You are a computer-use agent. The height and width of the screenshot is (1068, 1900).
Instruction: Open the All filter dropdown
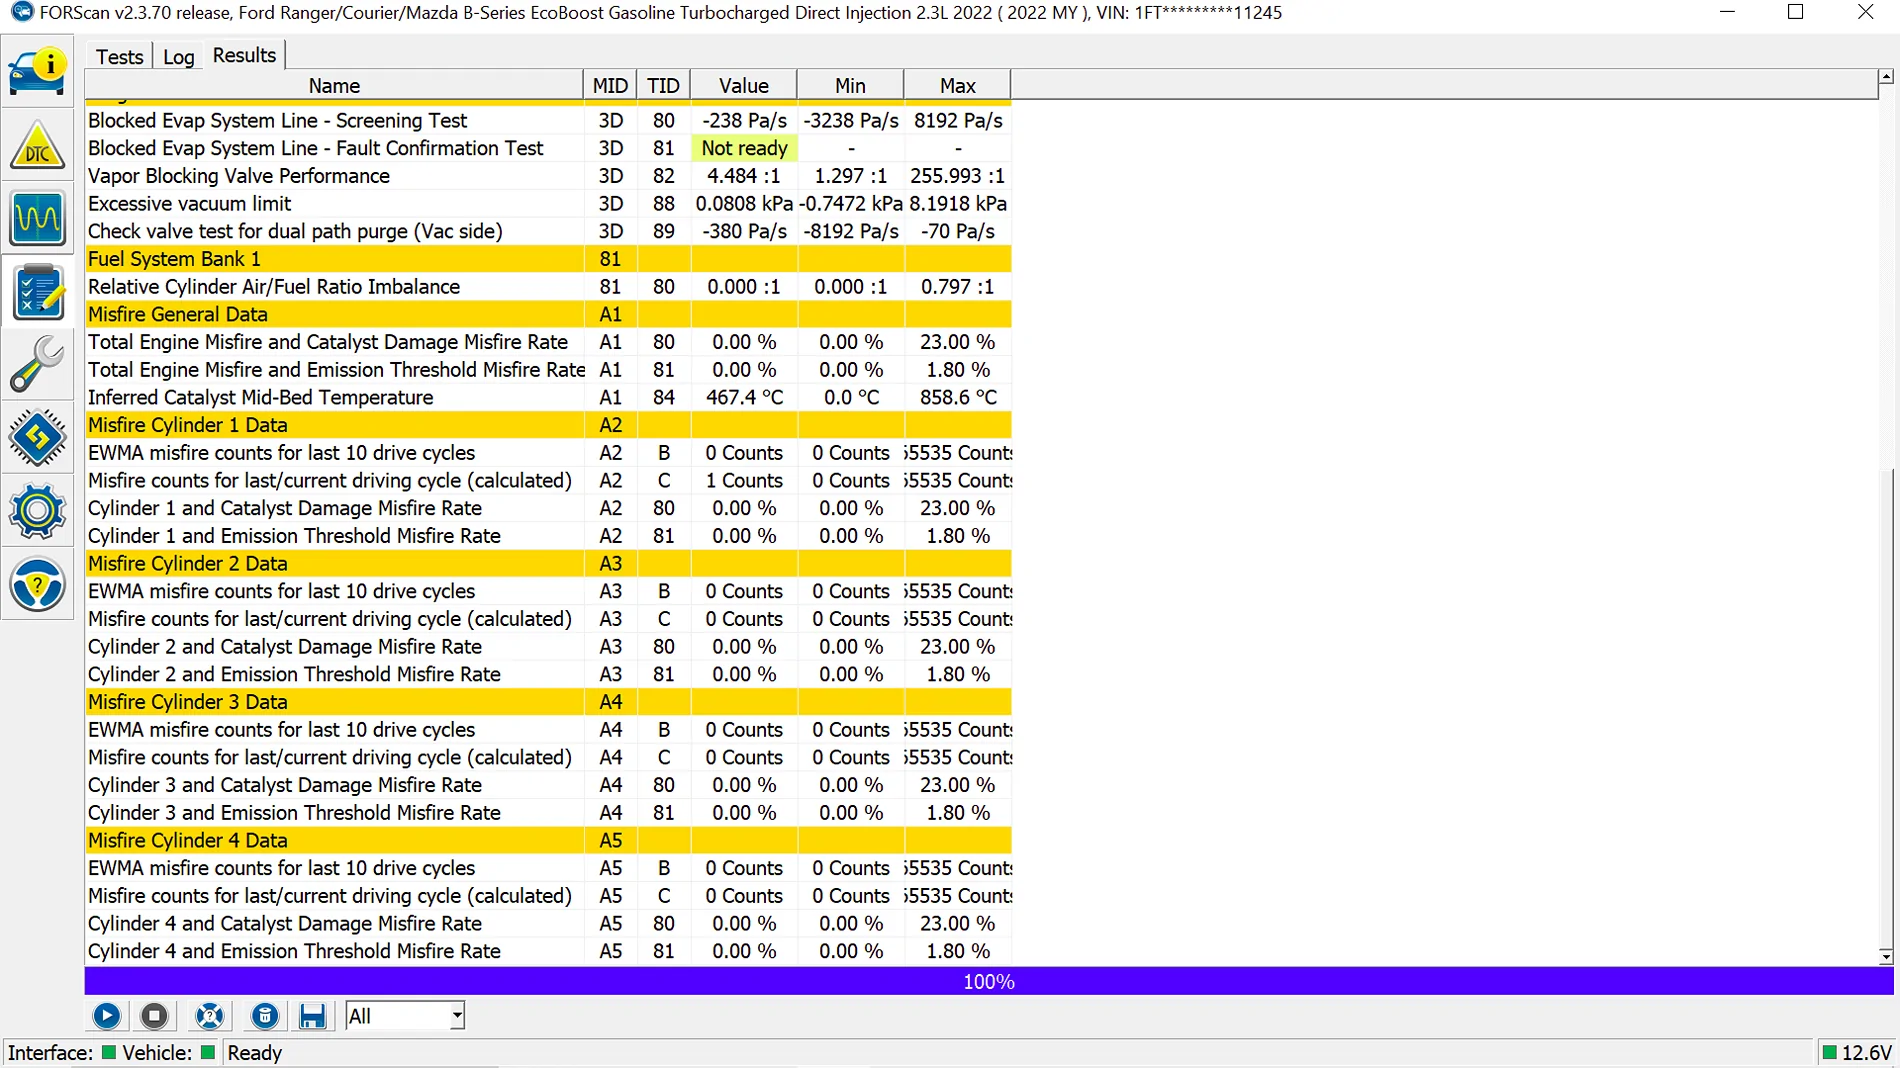click(405, 1016)
